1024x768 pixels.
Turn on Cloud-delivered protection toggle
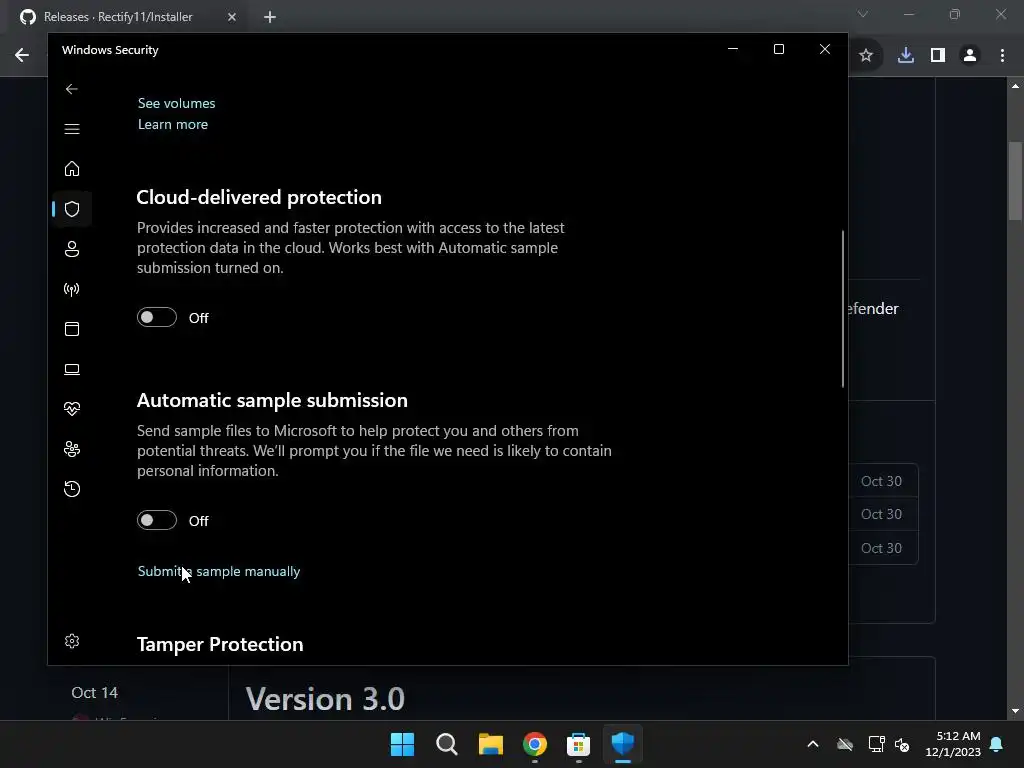pos(157,317)
